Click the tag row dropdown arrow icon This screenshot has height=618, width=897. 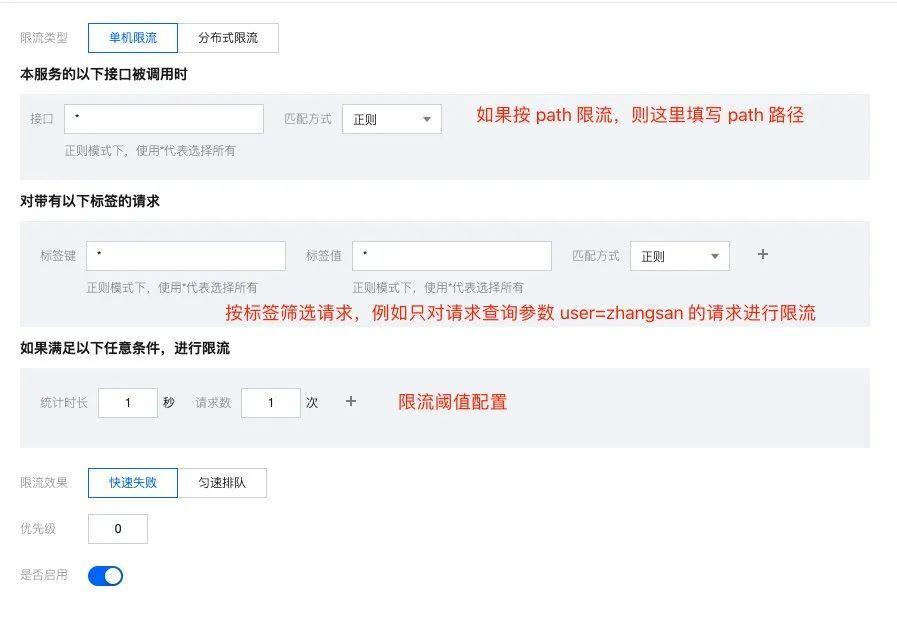click(715, 257)
